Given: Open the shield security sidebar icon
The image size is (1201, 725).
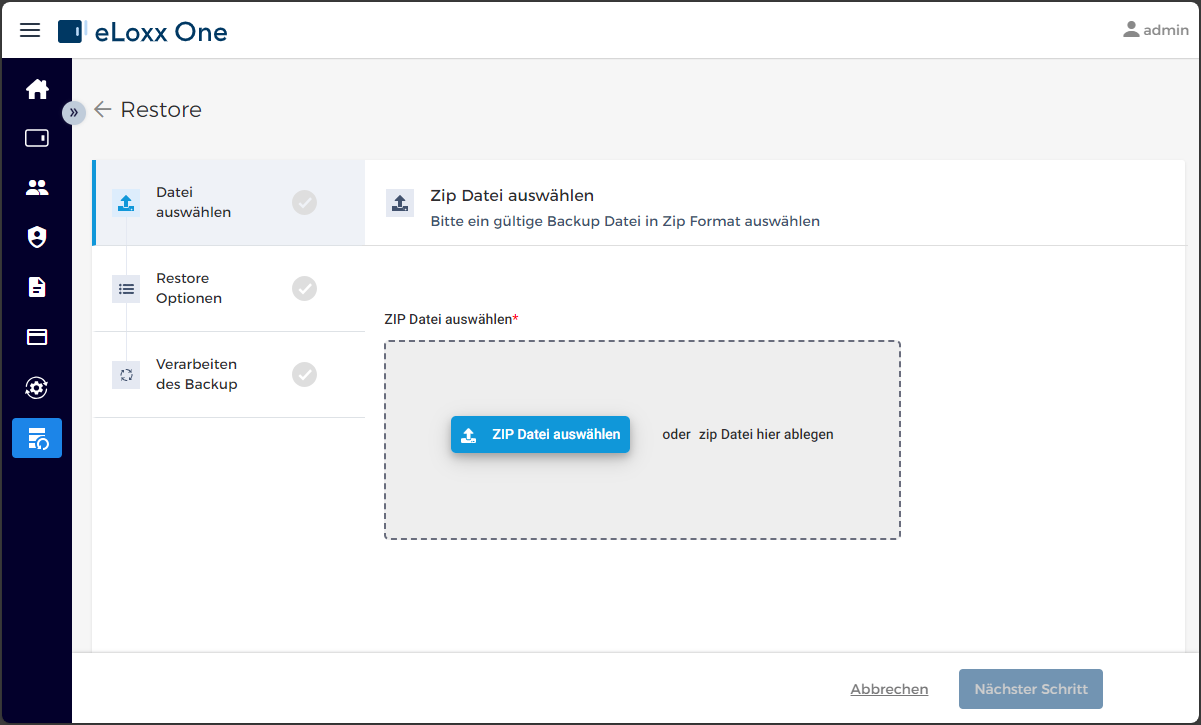Looking at the screenshot, I should (37, 237).
